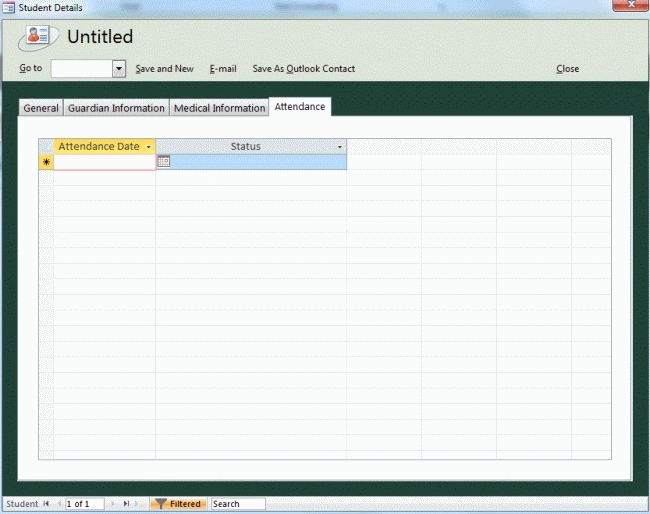
Task: Switch to the General tab
Action: (x=41, y=108)
